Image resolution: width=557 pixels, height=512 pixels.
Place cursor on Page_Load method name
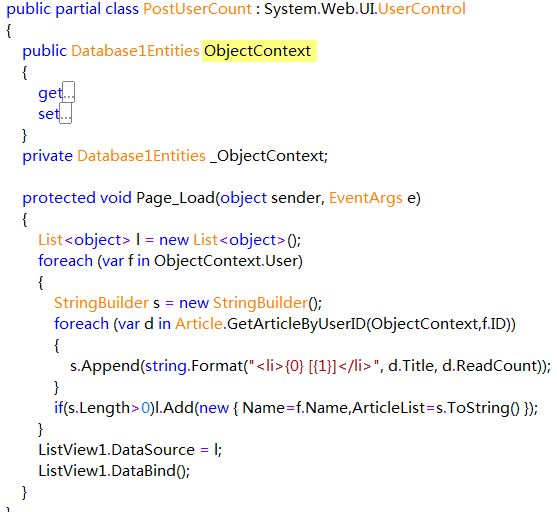point(175,198)
